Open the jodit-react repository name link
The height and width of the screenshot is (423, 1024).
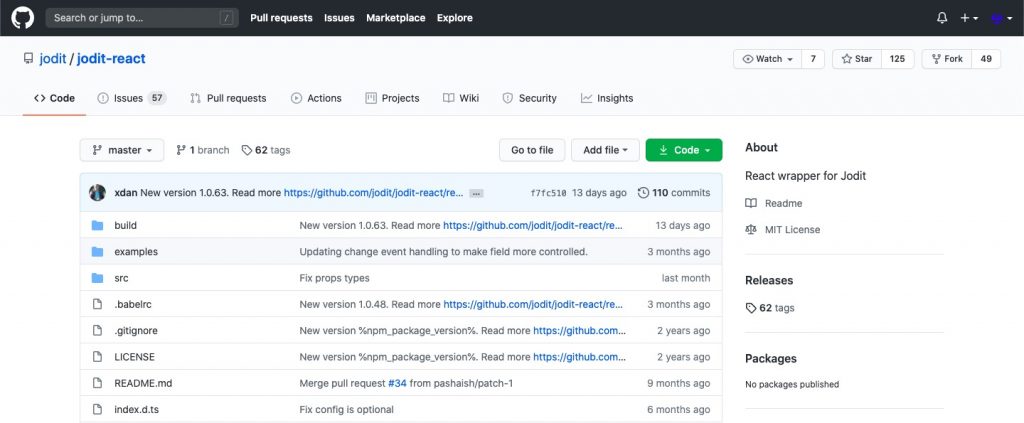(x=111, y=59)
